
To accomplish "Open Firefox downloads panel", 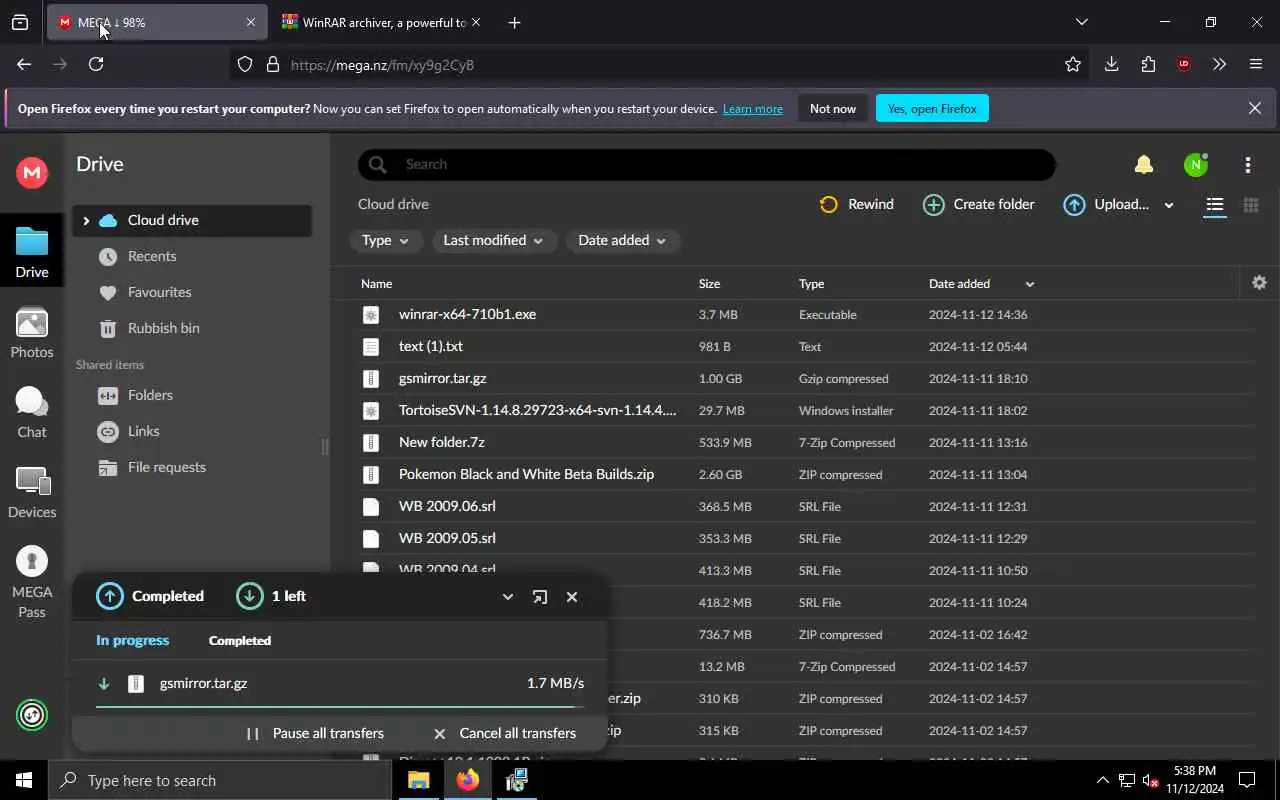I will point(1111,64).
